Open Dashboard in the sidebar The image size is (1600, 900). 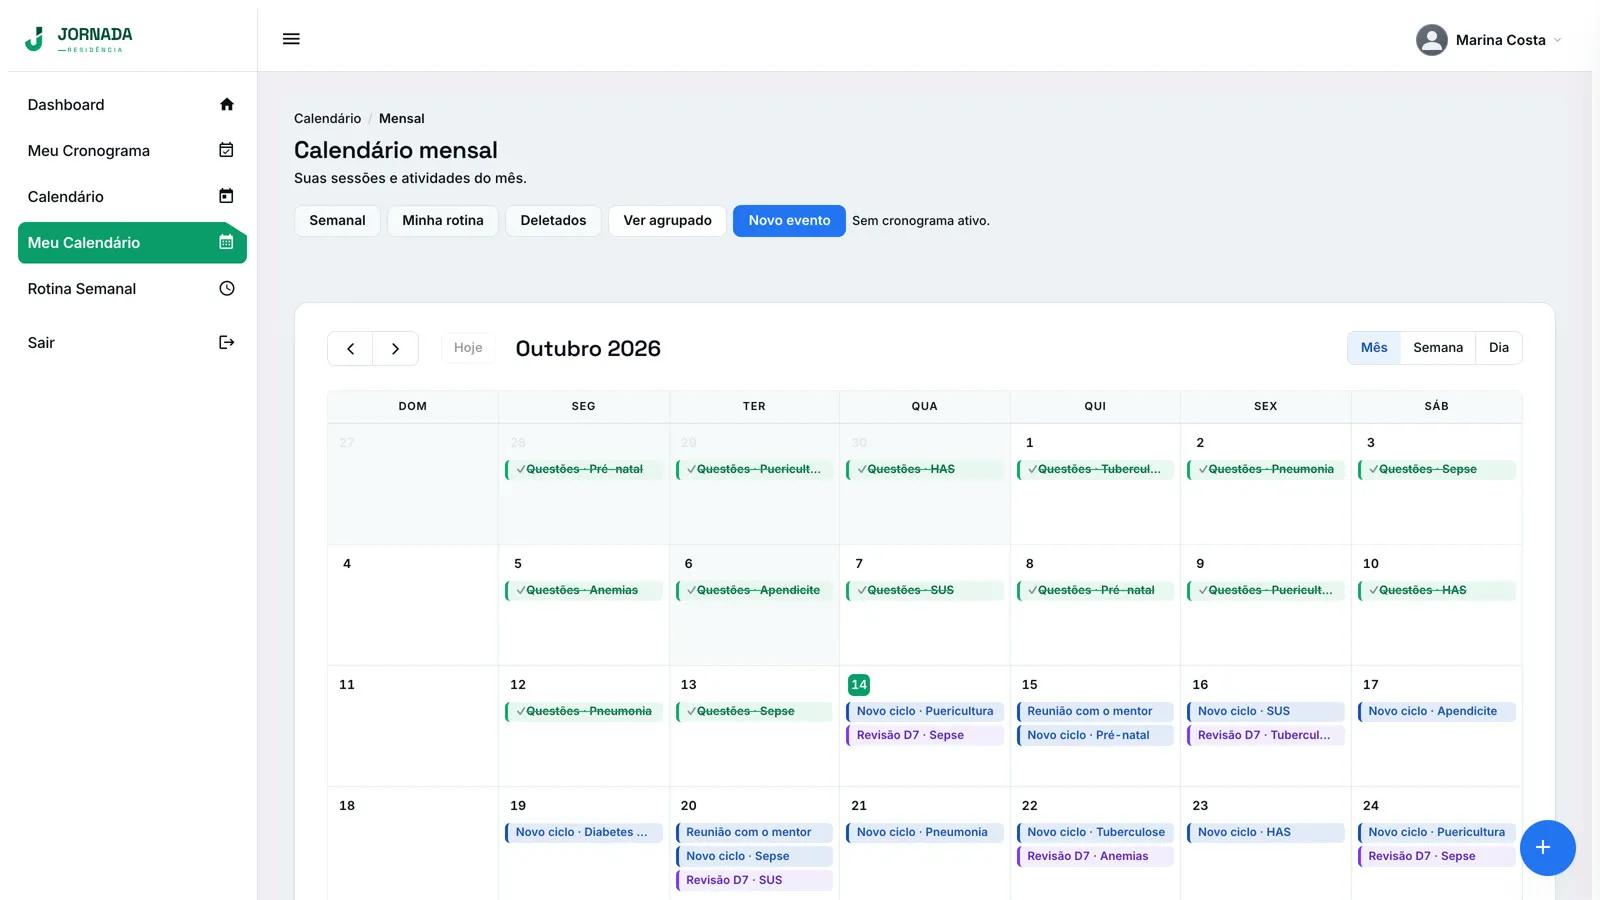(x=132, y=104)
